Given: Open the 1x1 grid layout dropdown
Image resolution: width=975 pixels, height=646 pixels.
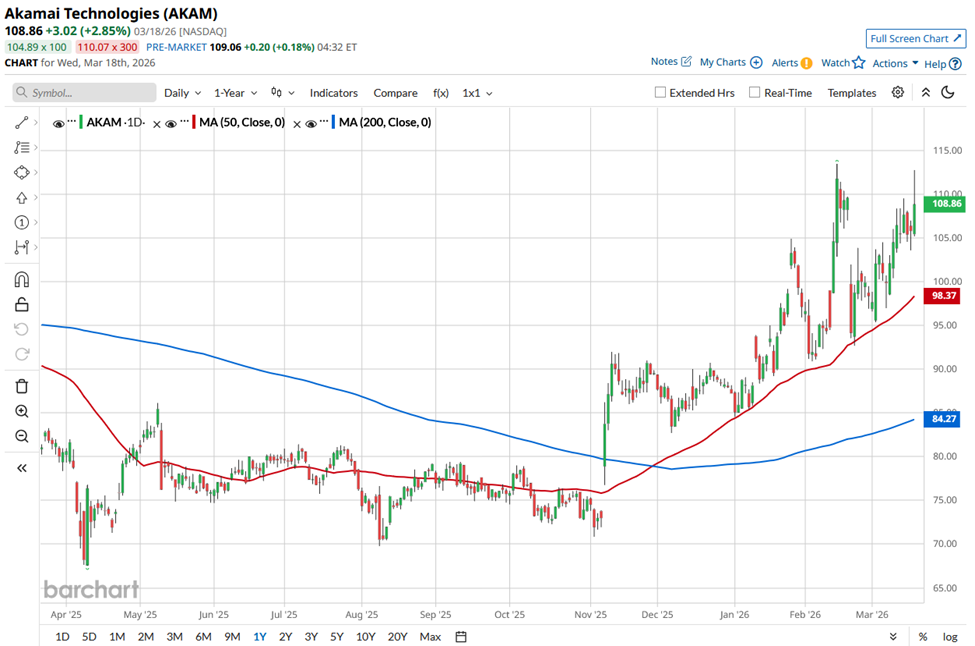Looking at the screenshot, I should click(x=477, y=93).
